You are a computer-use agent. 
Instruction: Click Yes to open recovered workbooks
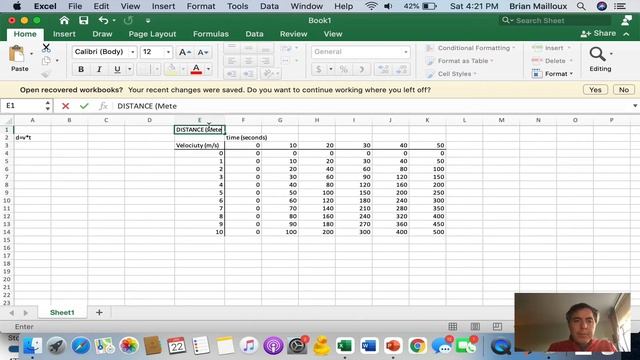tap(595, 90)
